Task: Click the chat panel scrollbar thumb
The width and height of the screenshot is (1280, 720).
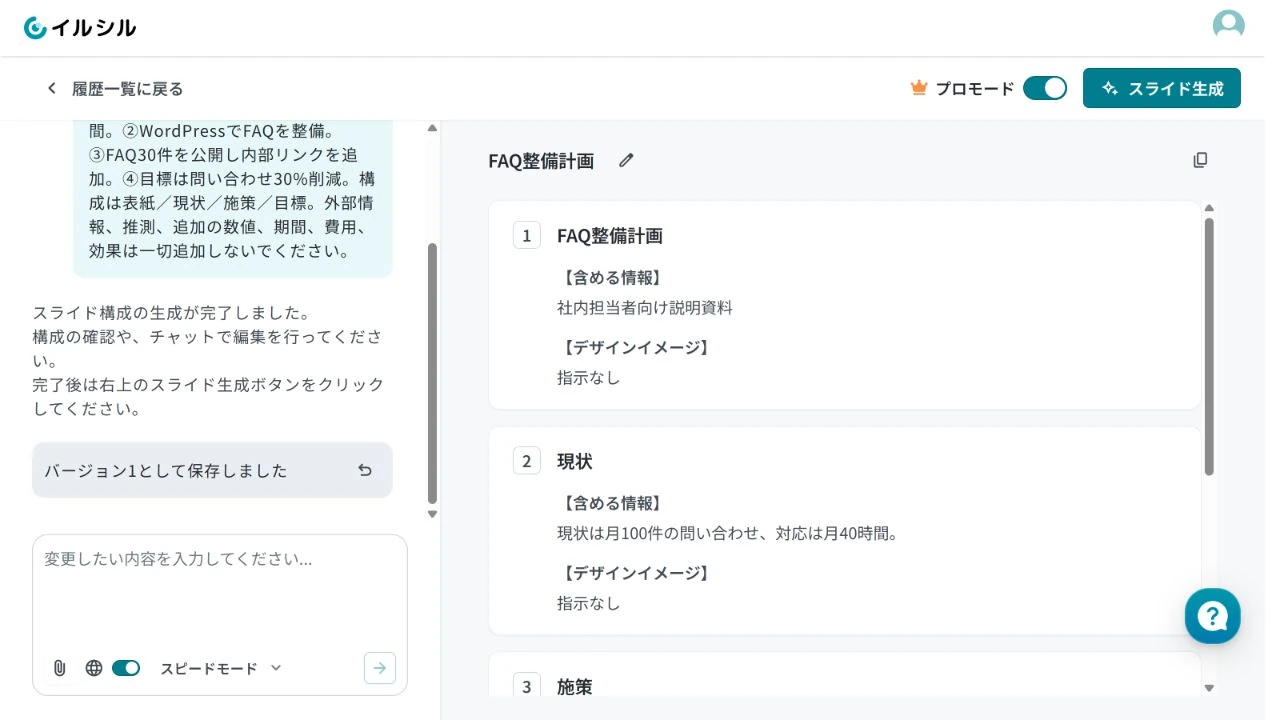Action: tap(432, 373)
